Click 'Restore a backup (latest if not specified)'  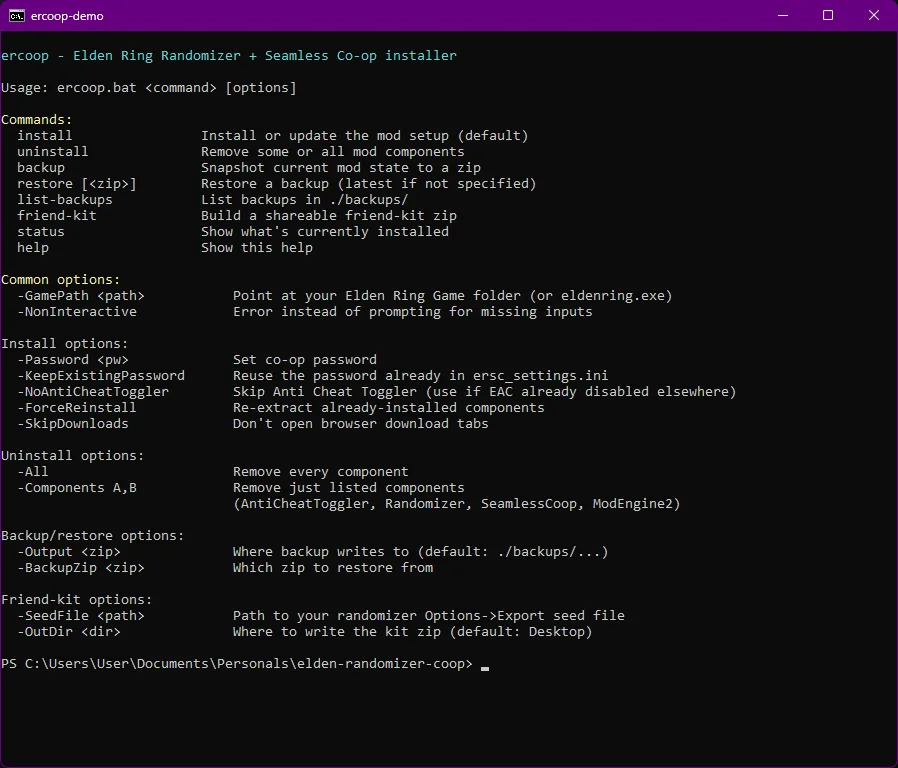[x=368, y=184]
